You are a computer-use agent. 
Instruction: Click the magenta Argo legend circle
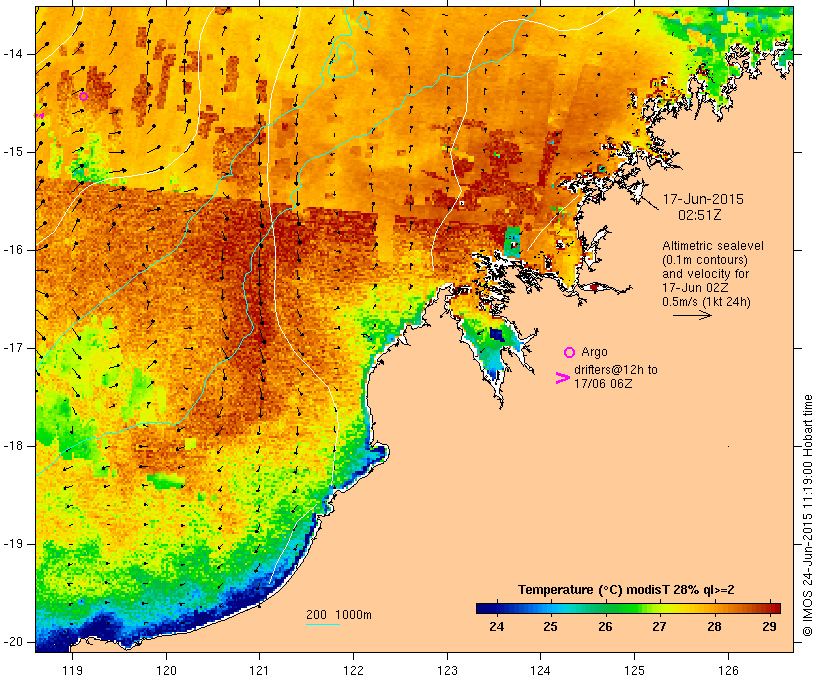[x=570, y=353]
